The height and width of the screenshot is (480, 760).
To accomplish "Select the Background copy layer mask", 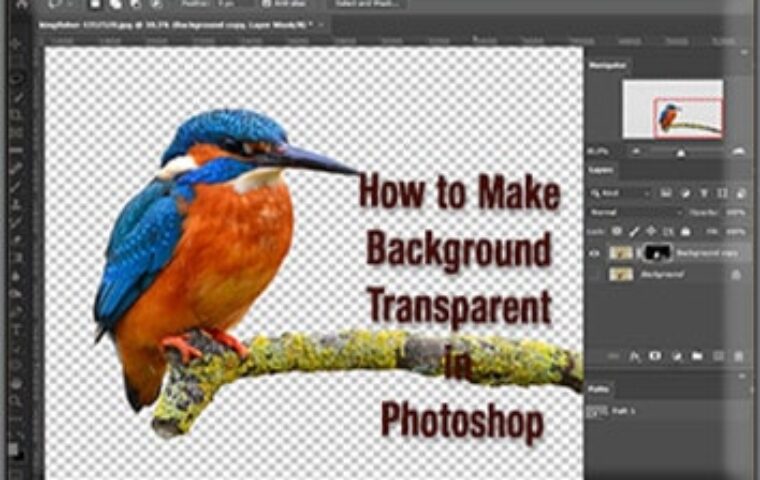I will pos(658,253).
